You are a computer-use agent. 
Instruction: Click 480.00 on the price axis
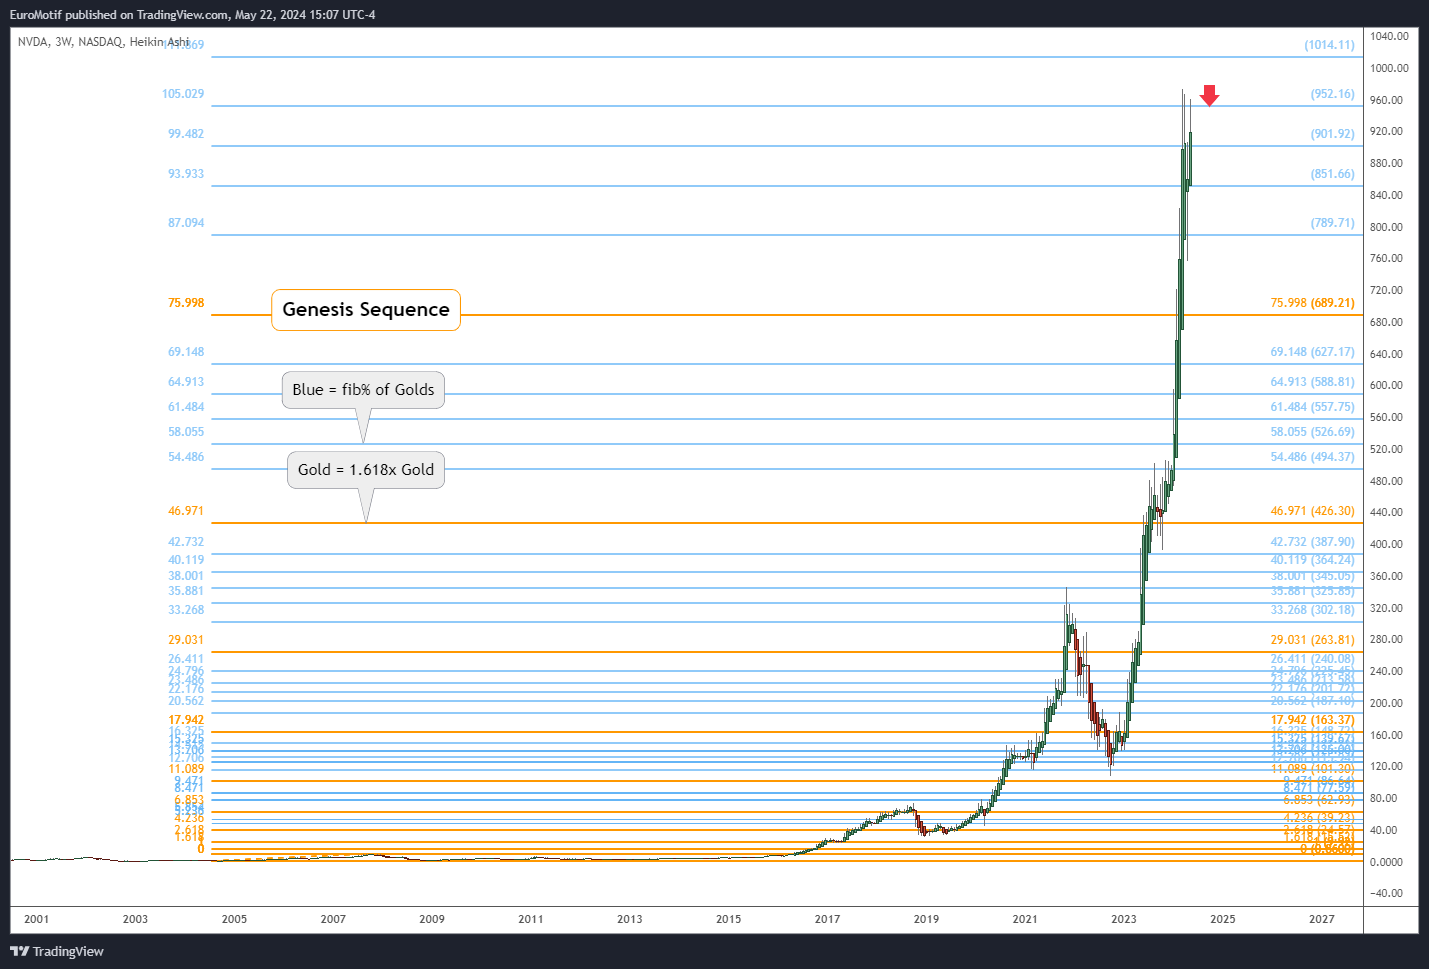pyautogui.click(x=1386, y=481)
